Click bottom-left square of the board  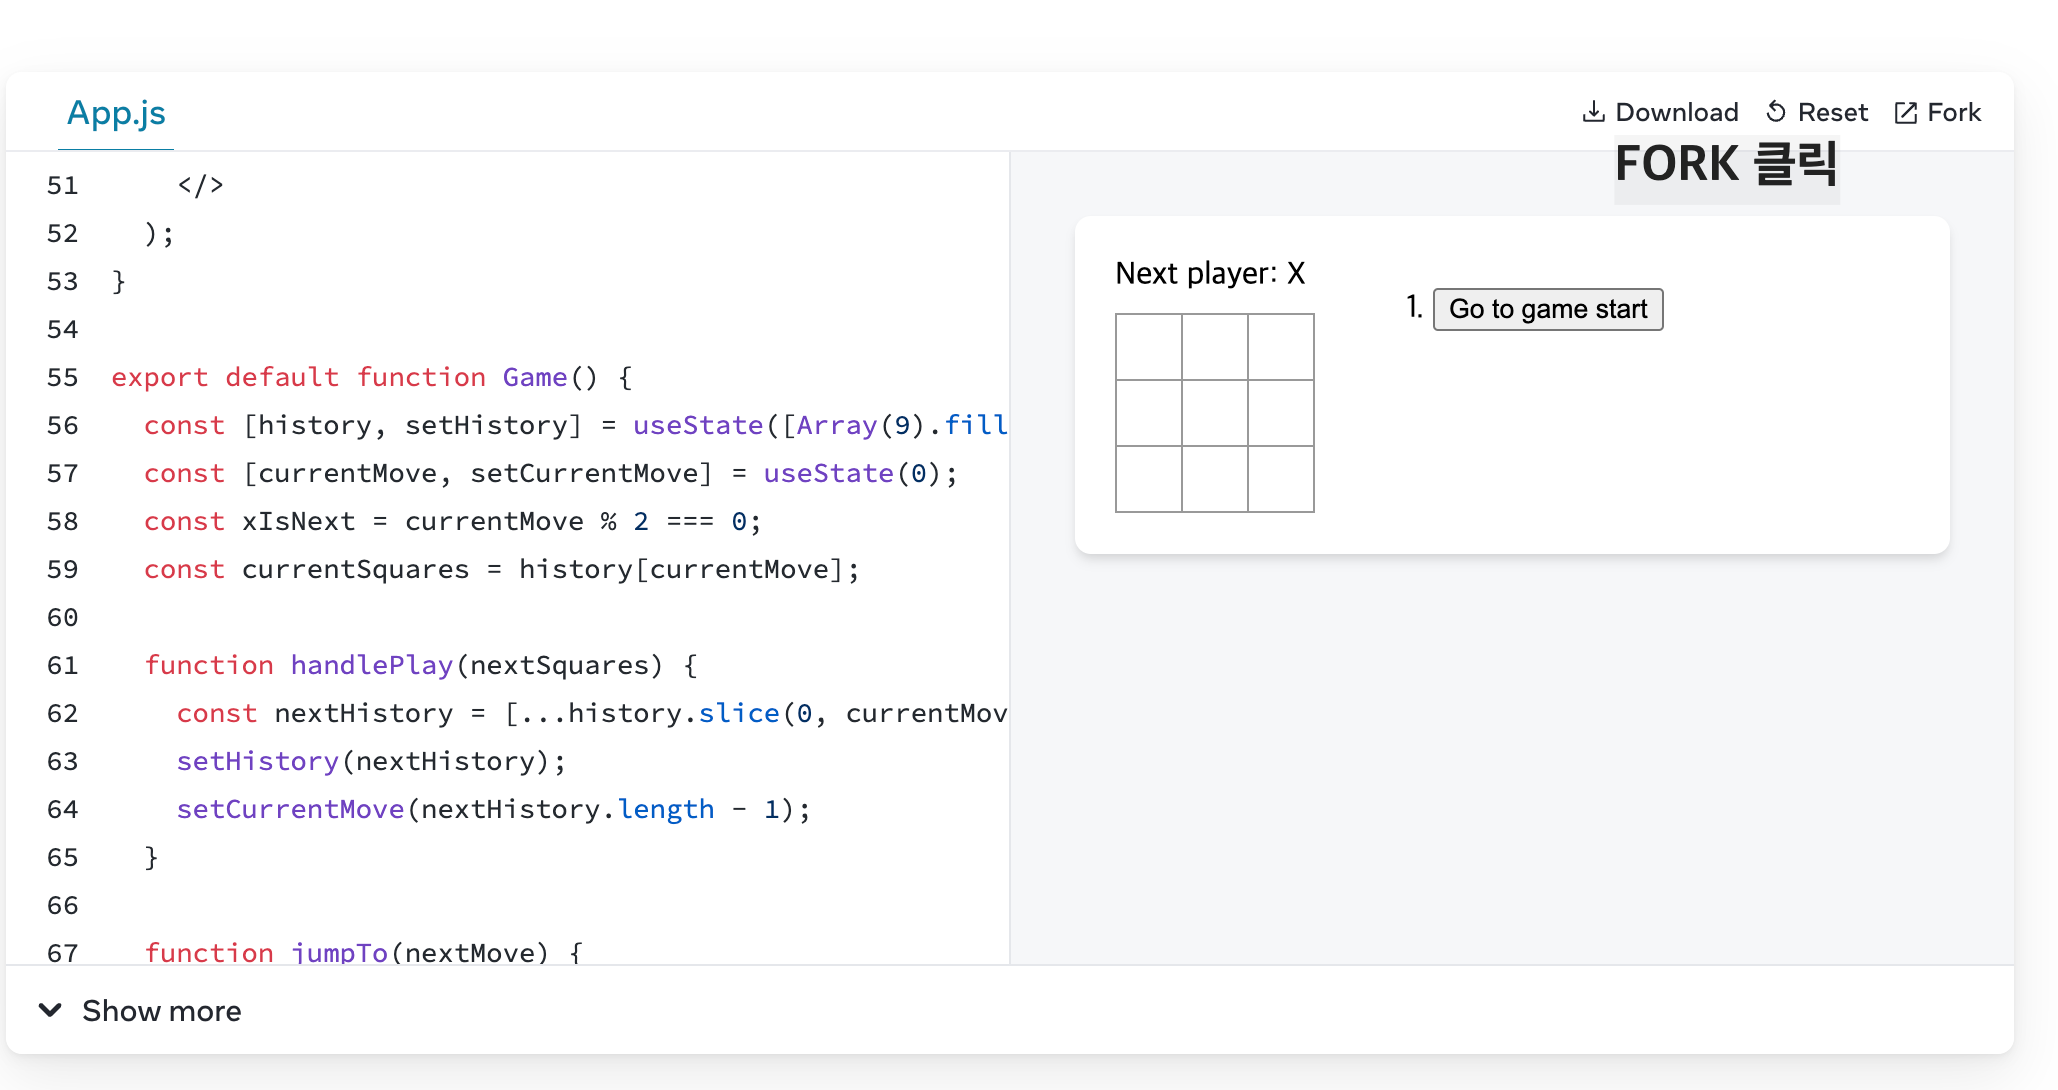[x=1149, y=479]
